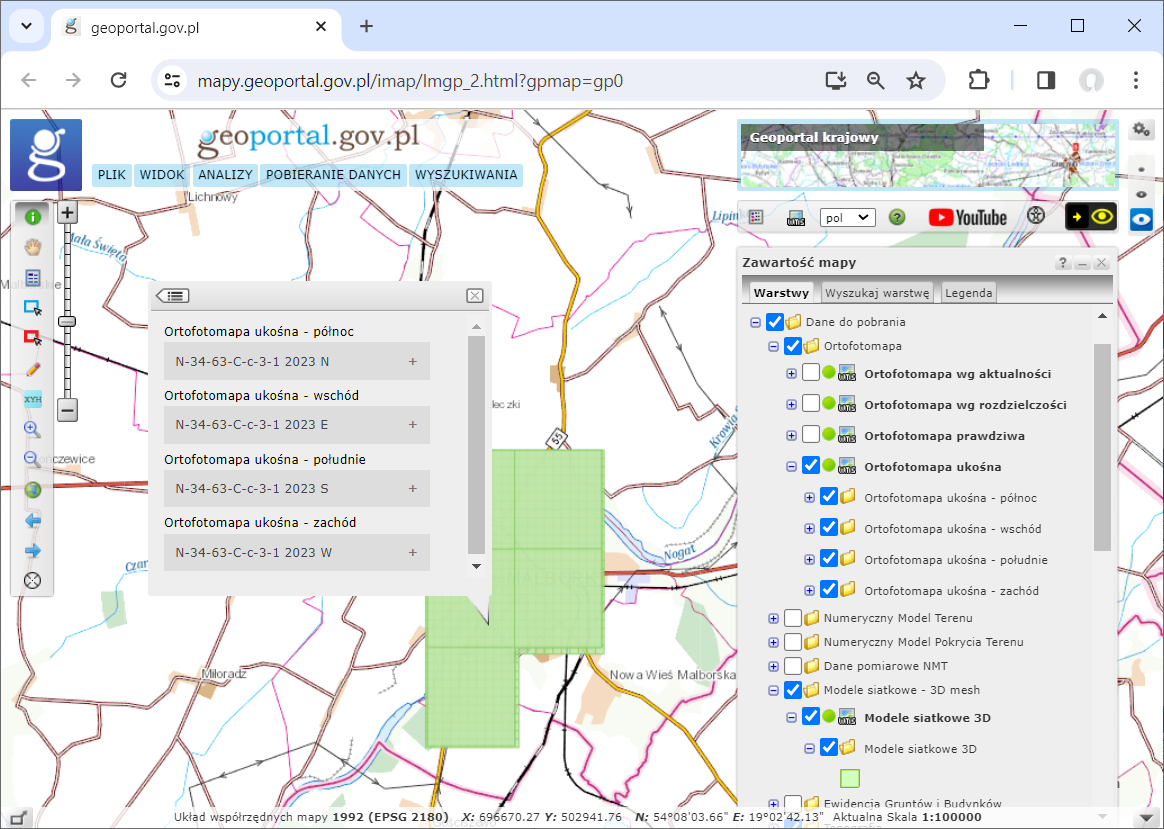Click the N-34-63-C-c-3-1 2023 E entry
The width and height of the screenshot is (1164, 829).
[296, 425]
